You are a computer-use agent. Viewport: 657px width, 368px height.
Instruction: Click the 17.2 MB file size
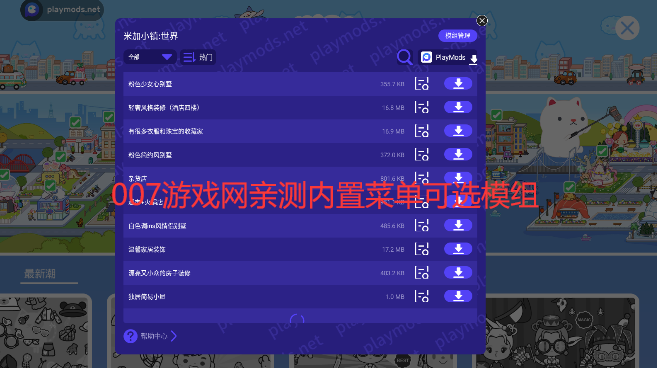point(393,249)
